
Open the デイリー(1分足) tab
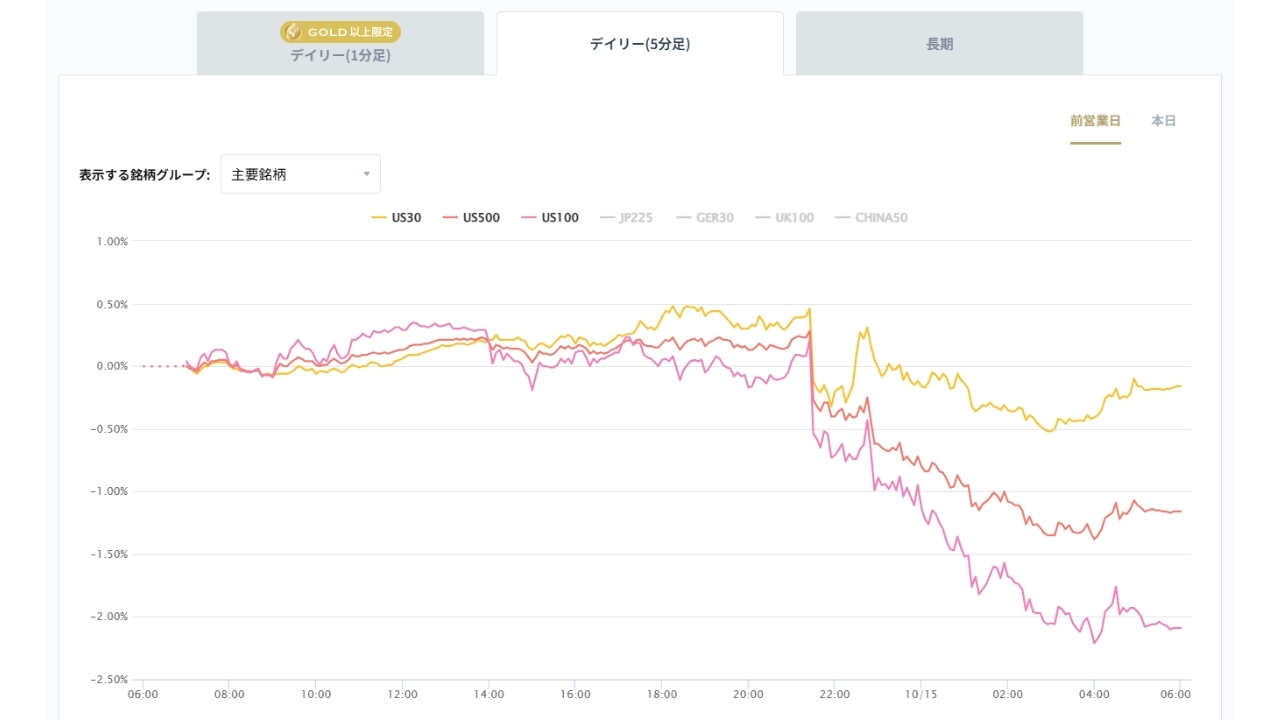[x=340, y=43]
